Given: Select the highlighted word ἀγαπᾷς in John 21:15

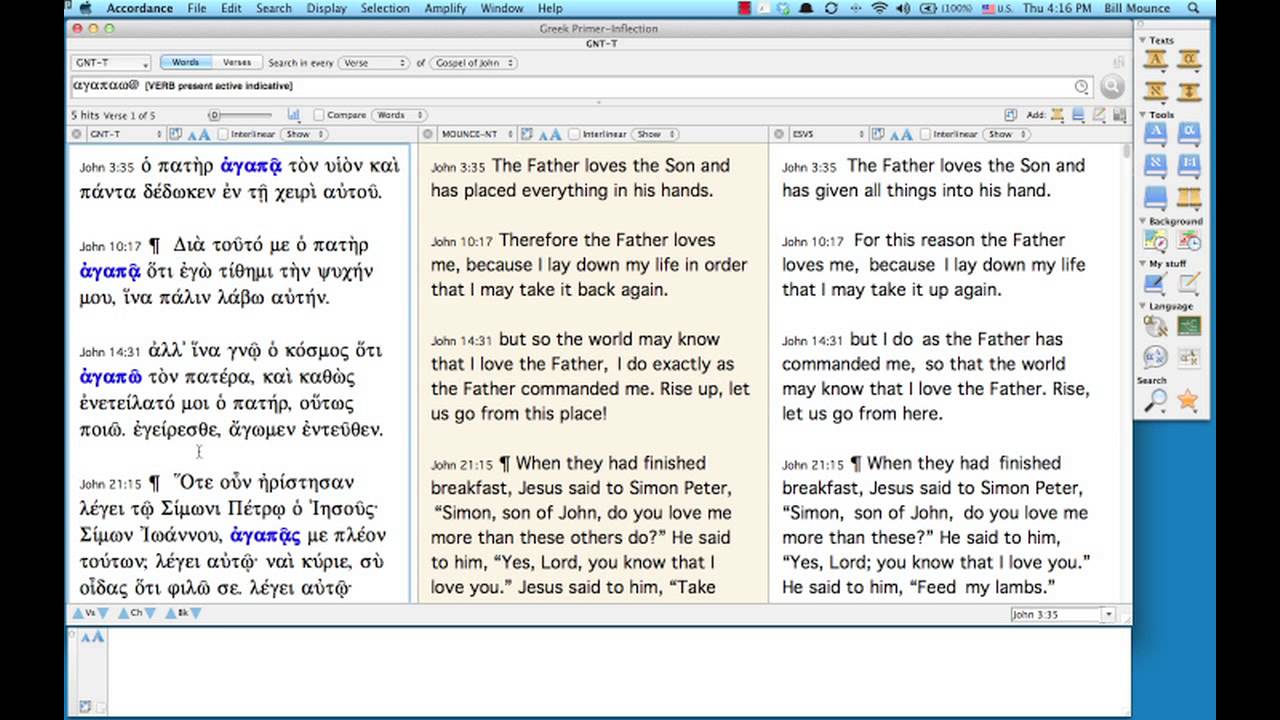Looking at the screenshot, I should (264, 535).
